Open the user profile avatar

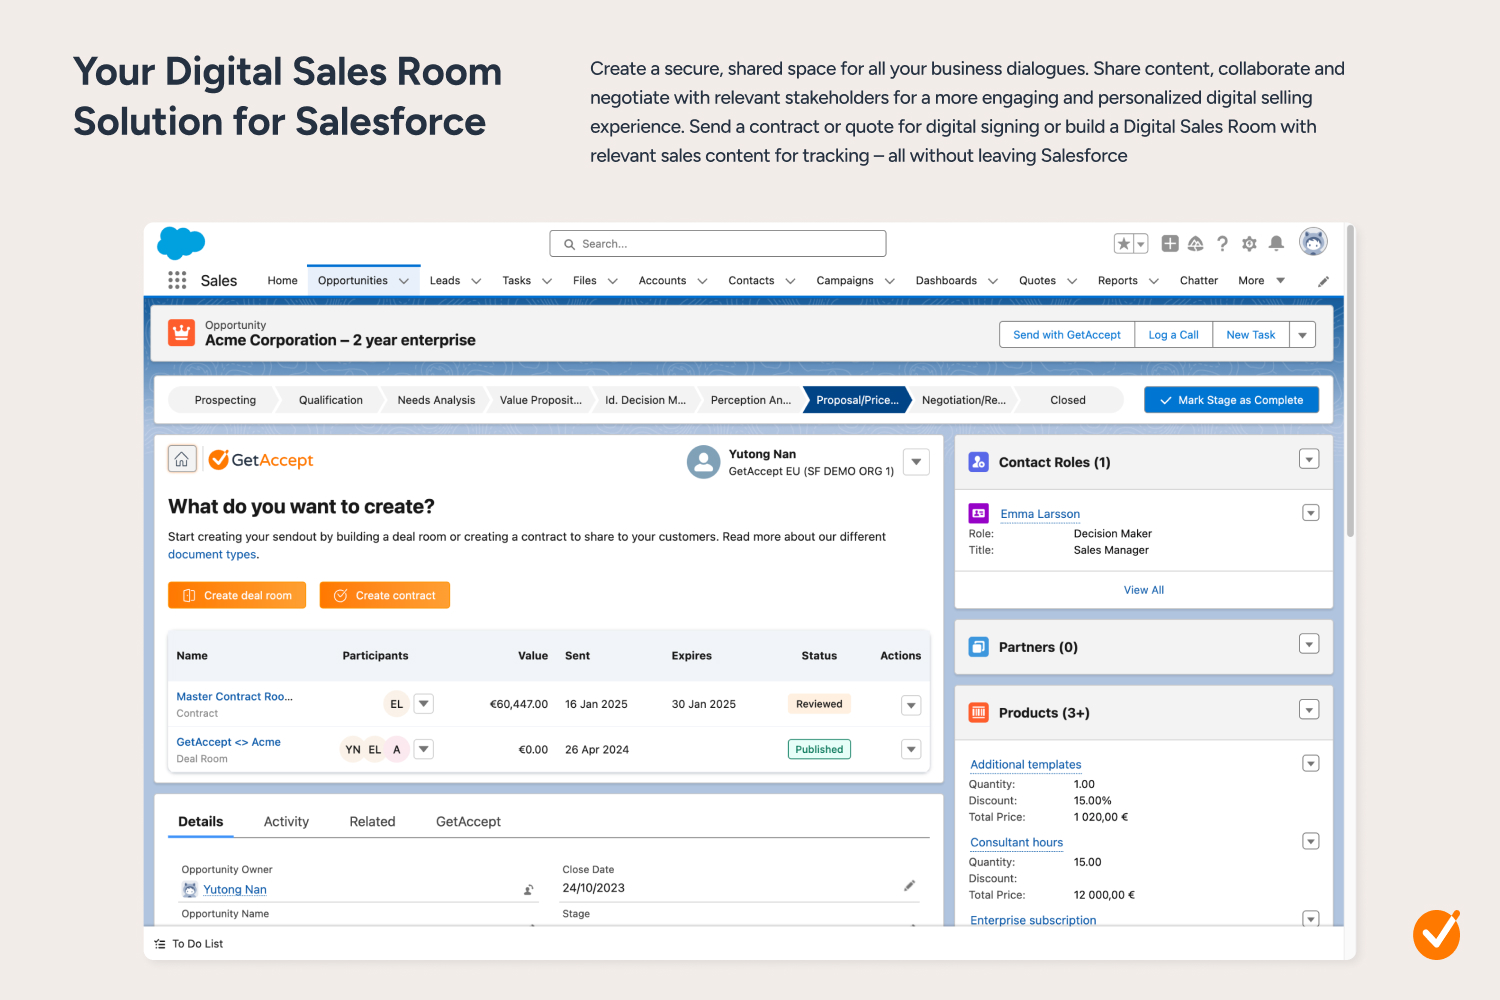coord(1312,242)
